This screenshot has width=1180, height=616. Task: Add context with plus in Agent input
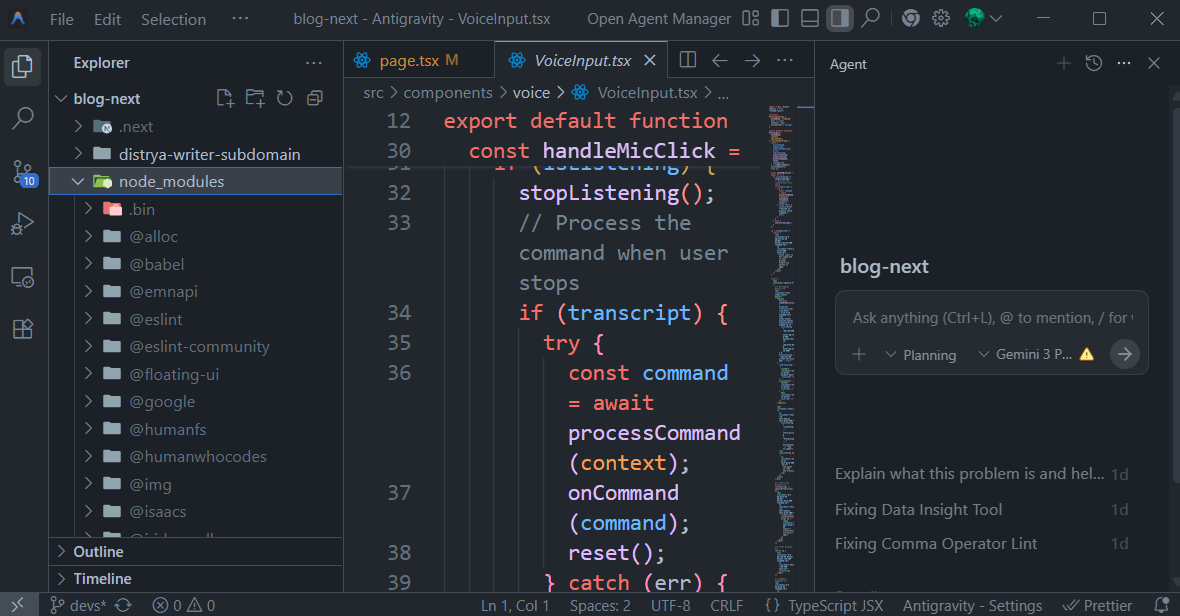point(859,354)
